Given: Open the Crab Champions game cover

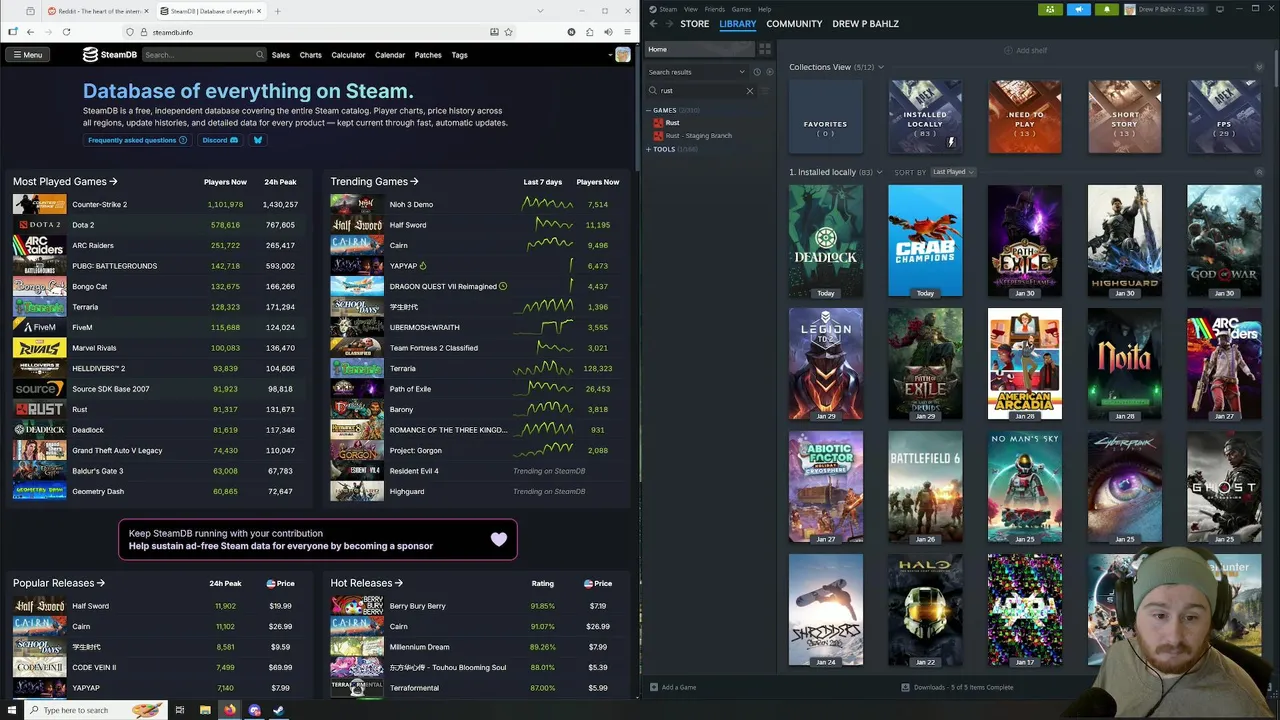Looking at the screenshot, I should pyautogui.click(x=925, y=240).
